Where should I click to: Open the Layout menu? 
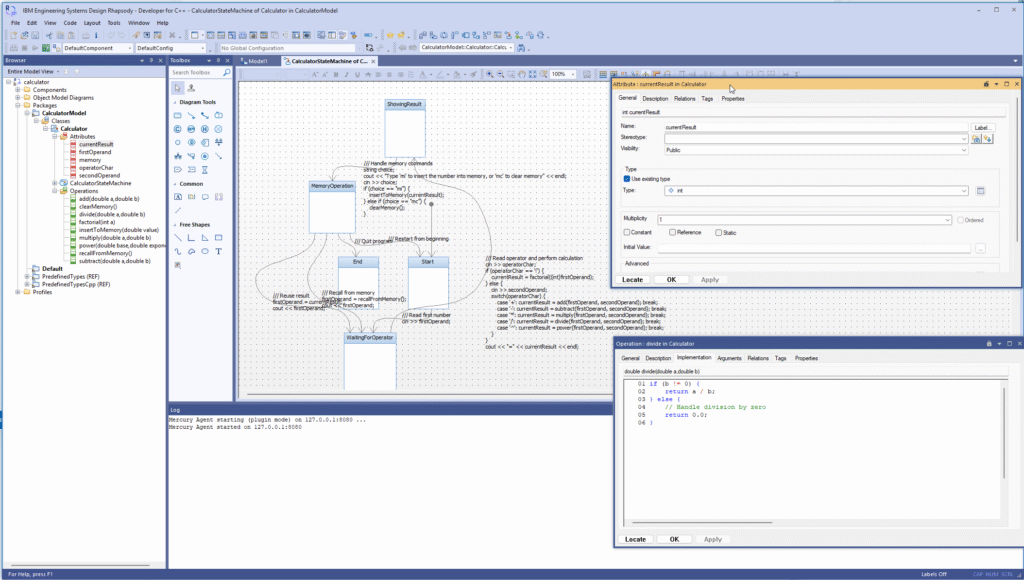click(92, 23)
